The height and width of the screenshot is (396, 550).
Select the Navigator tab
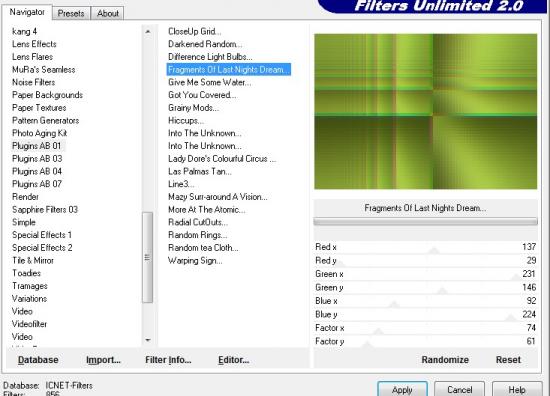(x=27, y=12)
